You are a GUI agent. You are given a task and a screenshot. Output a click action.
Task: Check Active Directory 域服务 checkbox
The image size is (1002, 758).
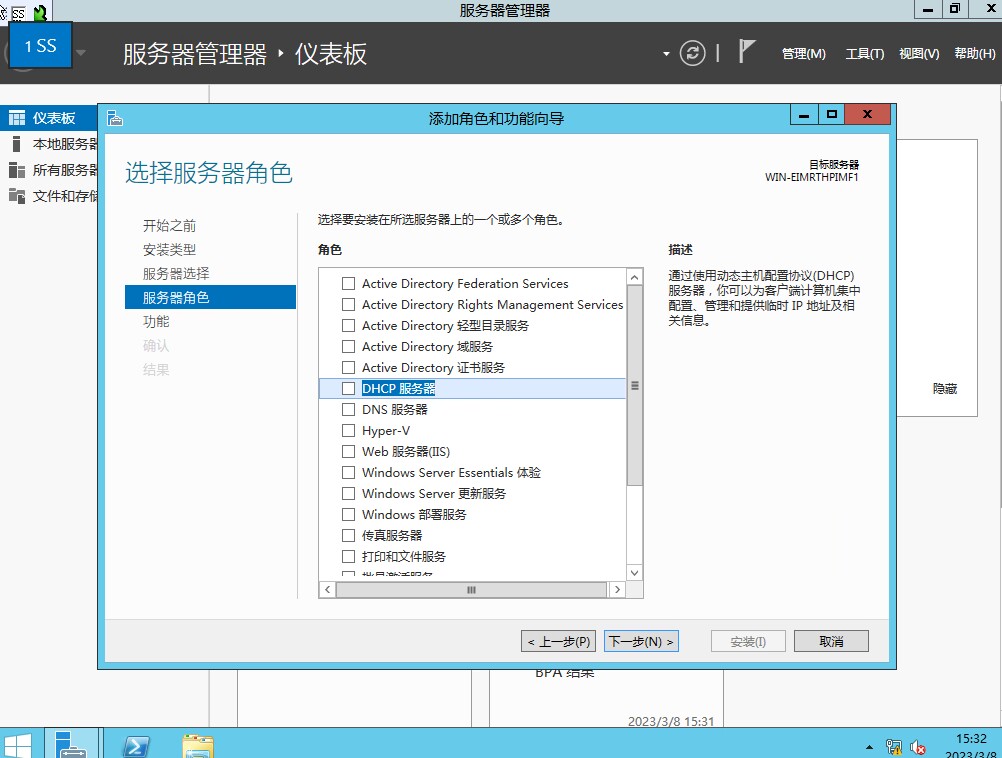click(x=348, y=346)
